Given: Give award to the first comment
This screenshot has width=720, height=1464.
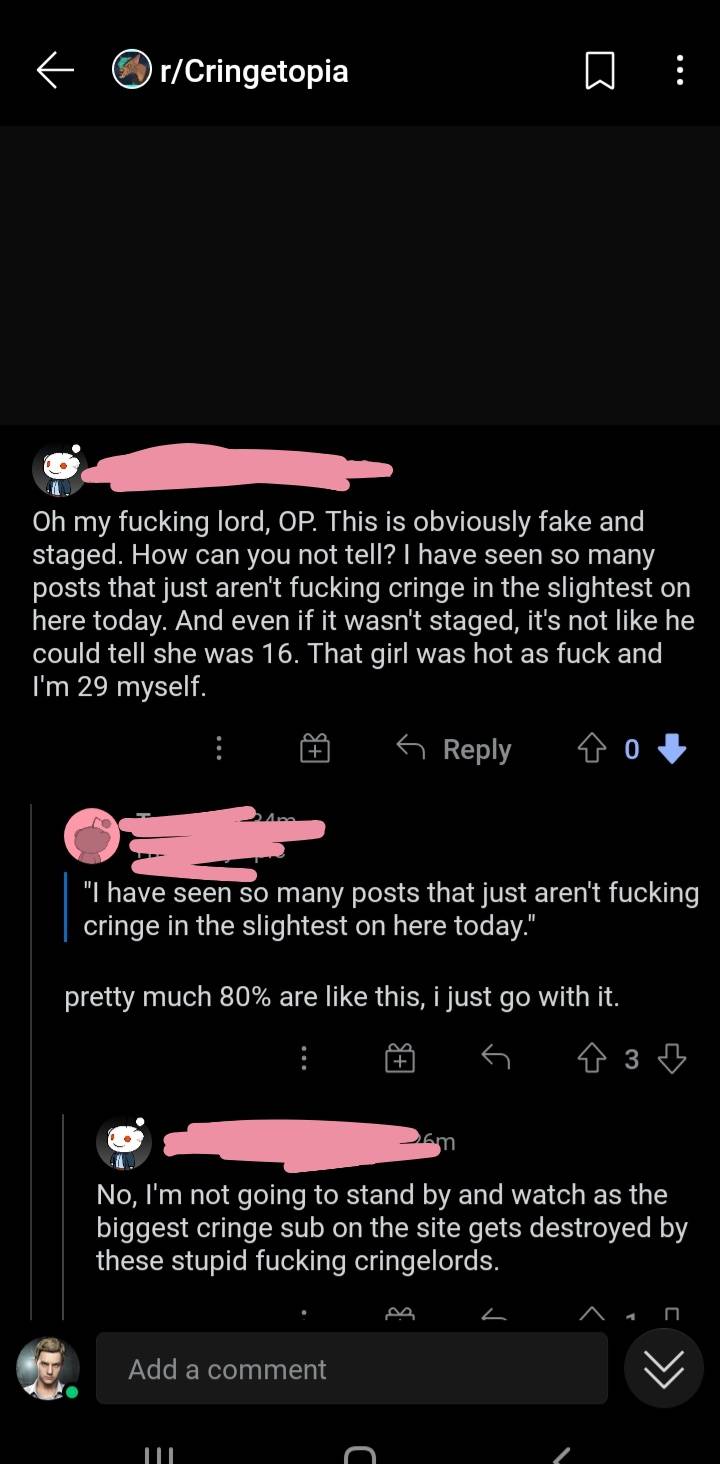Looking at the screenshot, I should [315, 749].
